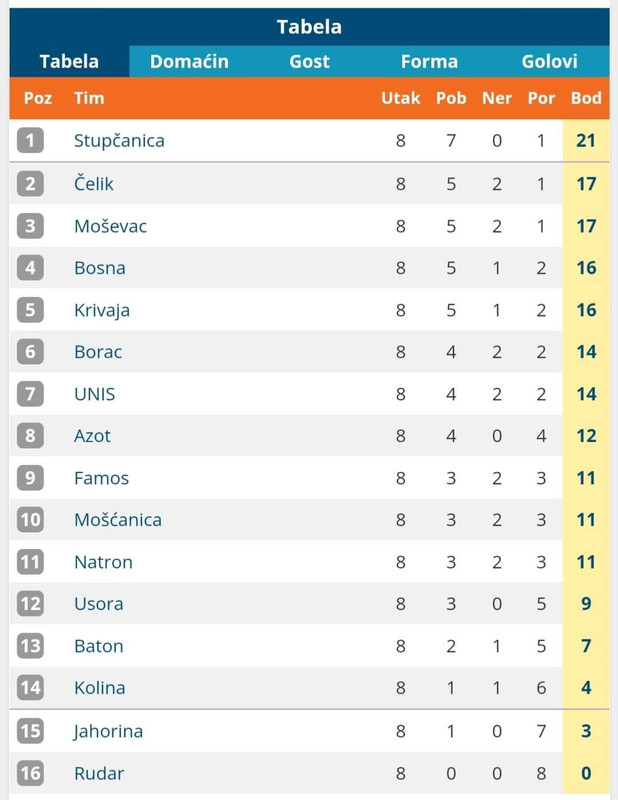Select the active Tabela tab

(x=69, y=61)
